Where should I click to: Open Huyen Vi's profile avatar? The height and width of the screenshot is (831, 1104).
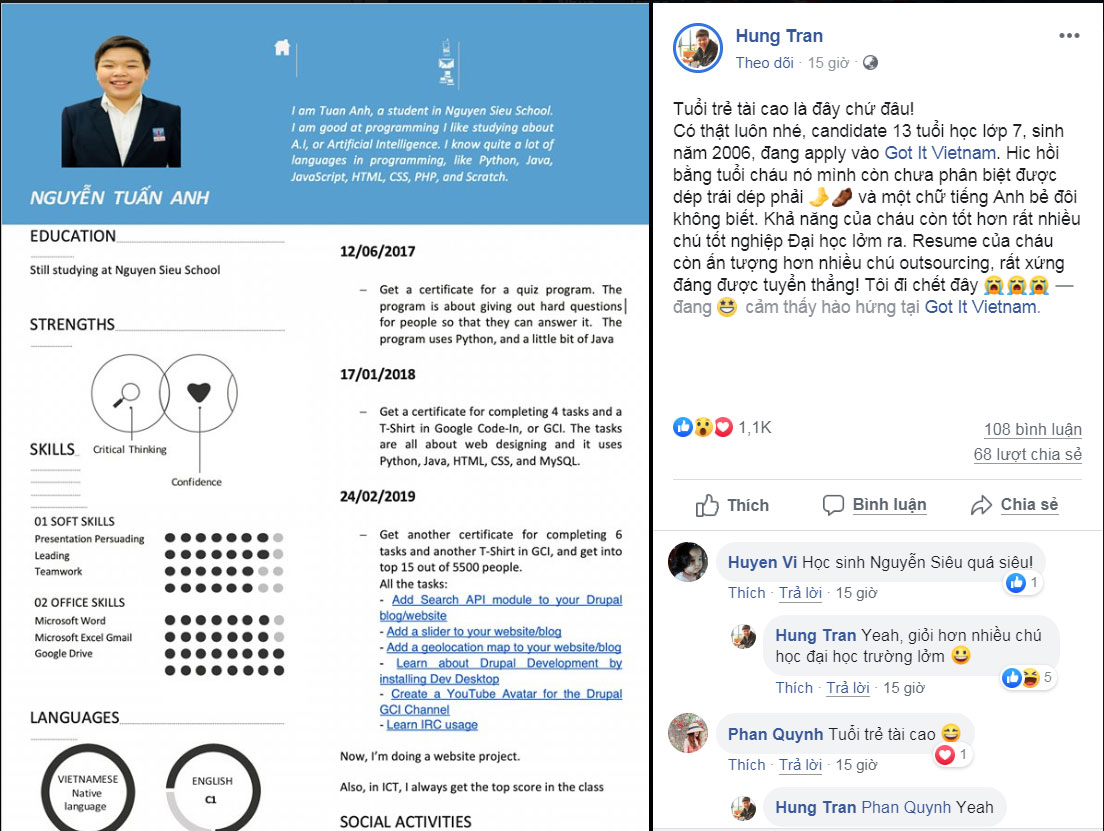[x=688, y=562]
